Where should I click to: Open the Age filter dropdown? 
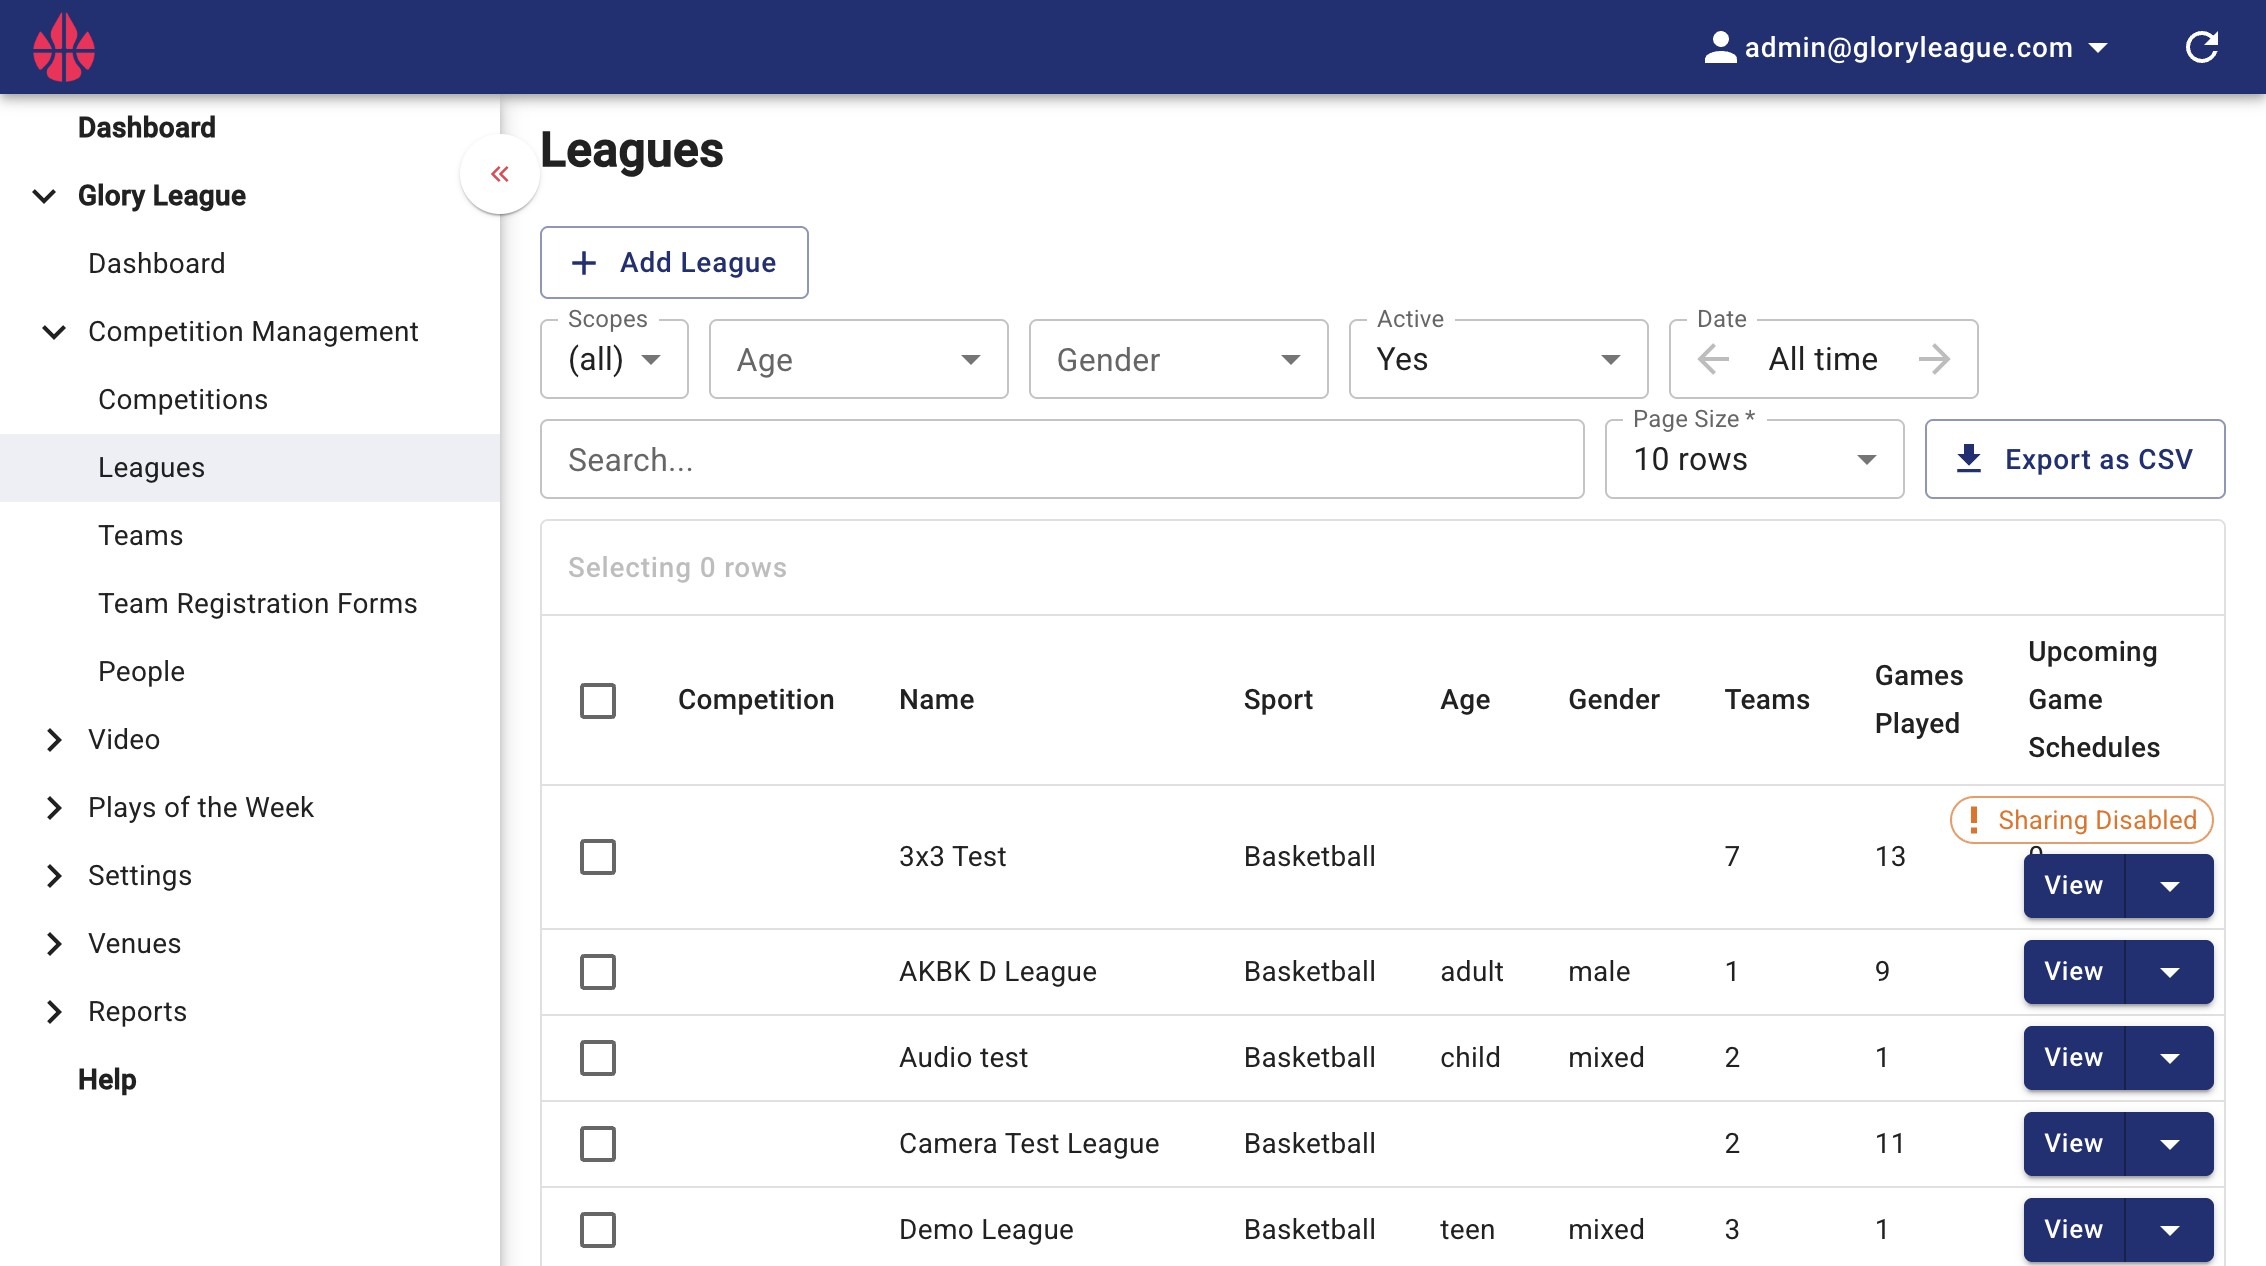(x=858, y=359)
